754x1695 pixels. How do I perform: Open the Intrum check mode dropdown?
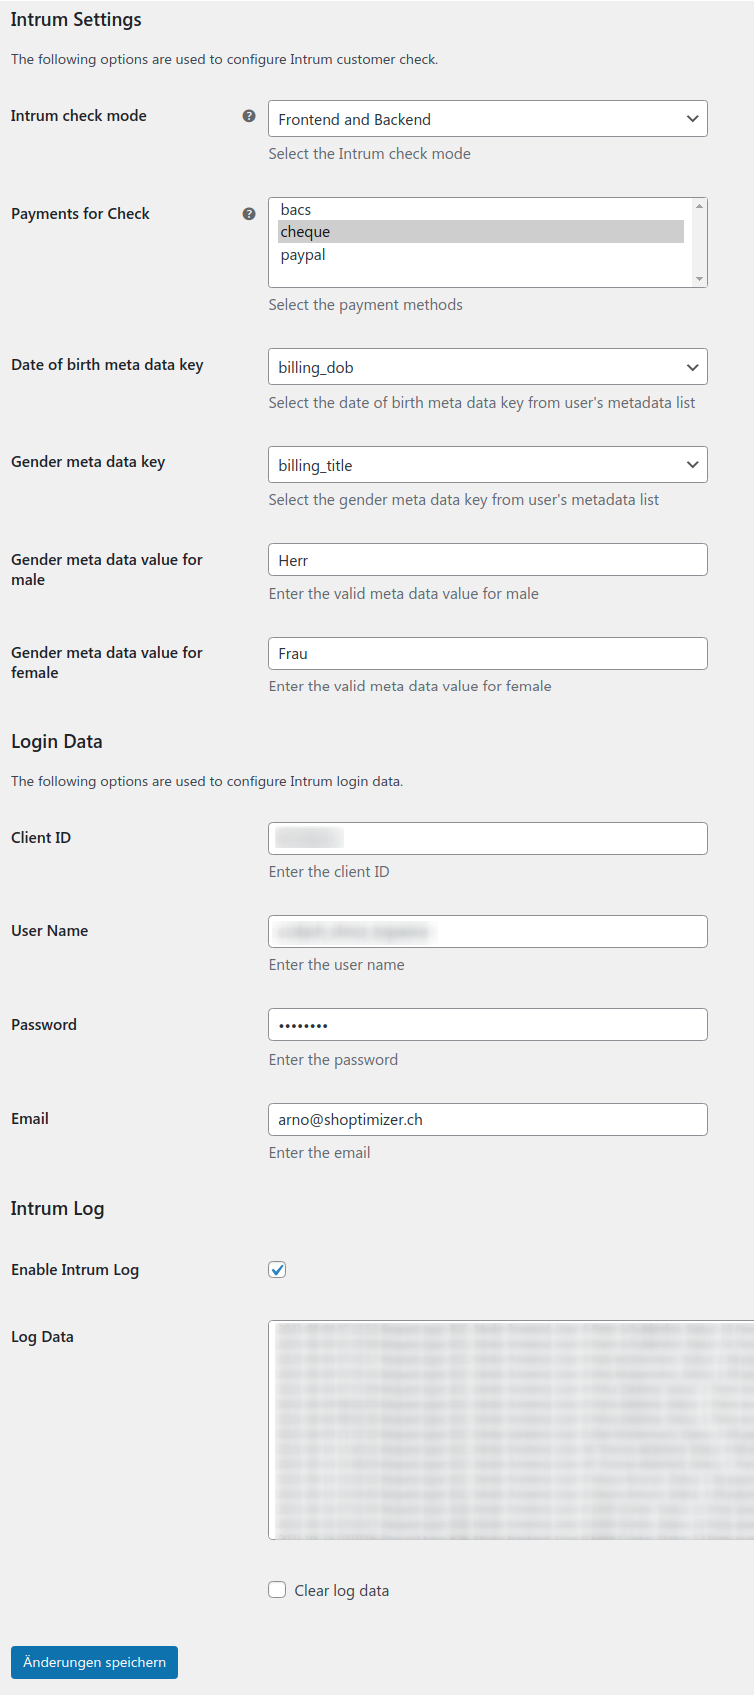pyautogui.click(x=488, y=119)
